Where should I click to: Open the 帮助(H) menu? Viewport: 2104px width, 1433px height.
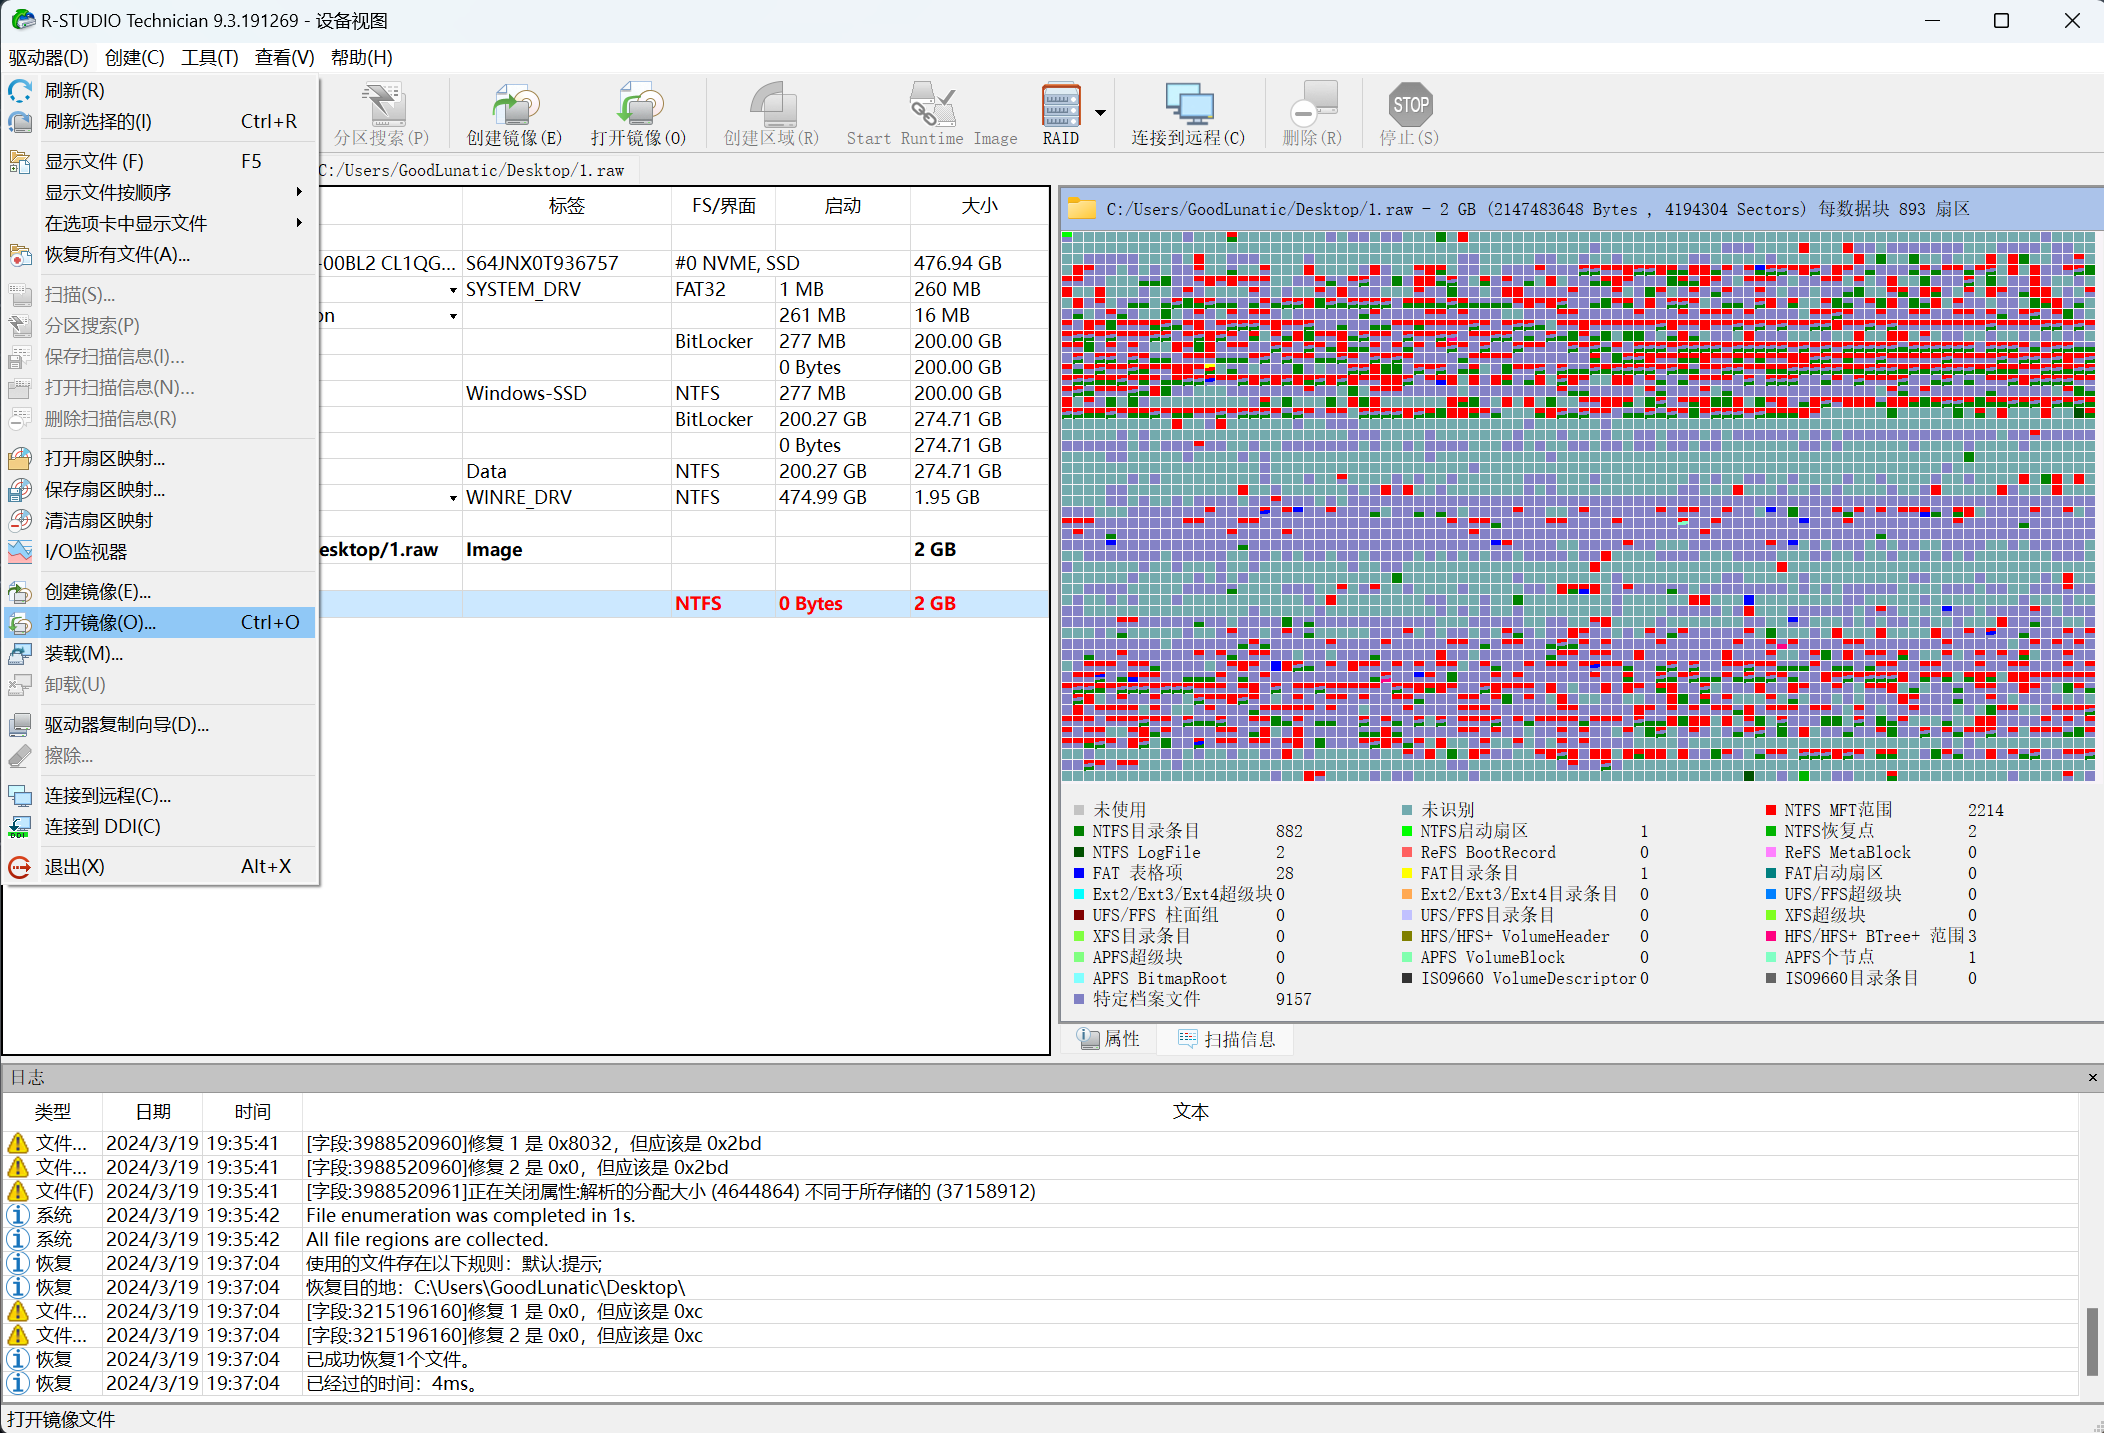[361, 58]
